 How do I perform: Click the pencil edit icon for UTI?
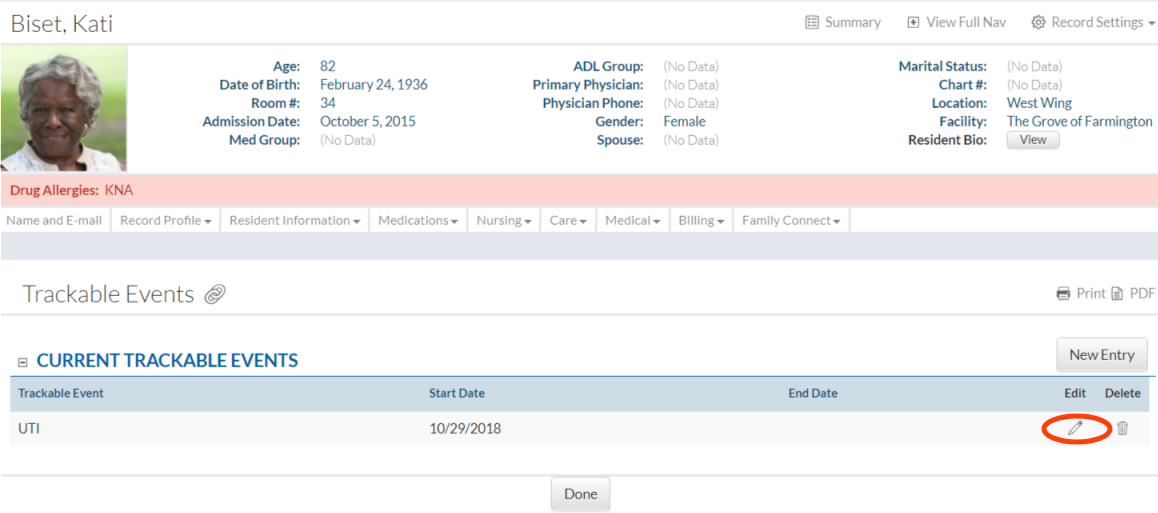1075,428
